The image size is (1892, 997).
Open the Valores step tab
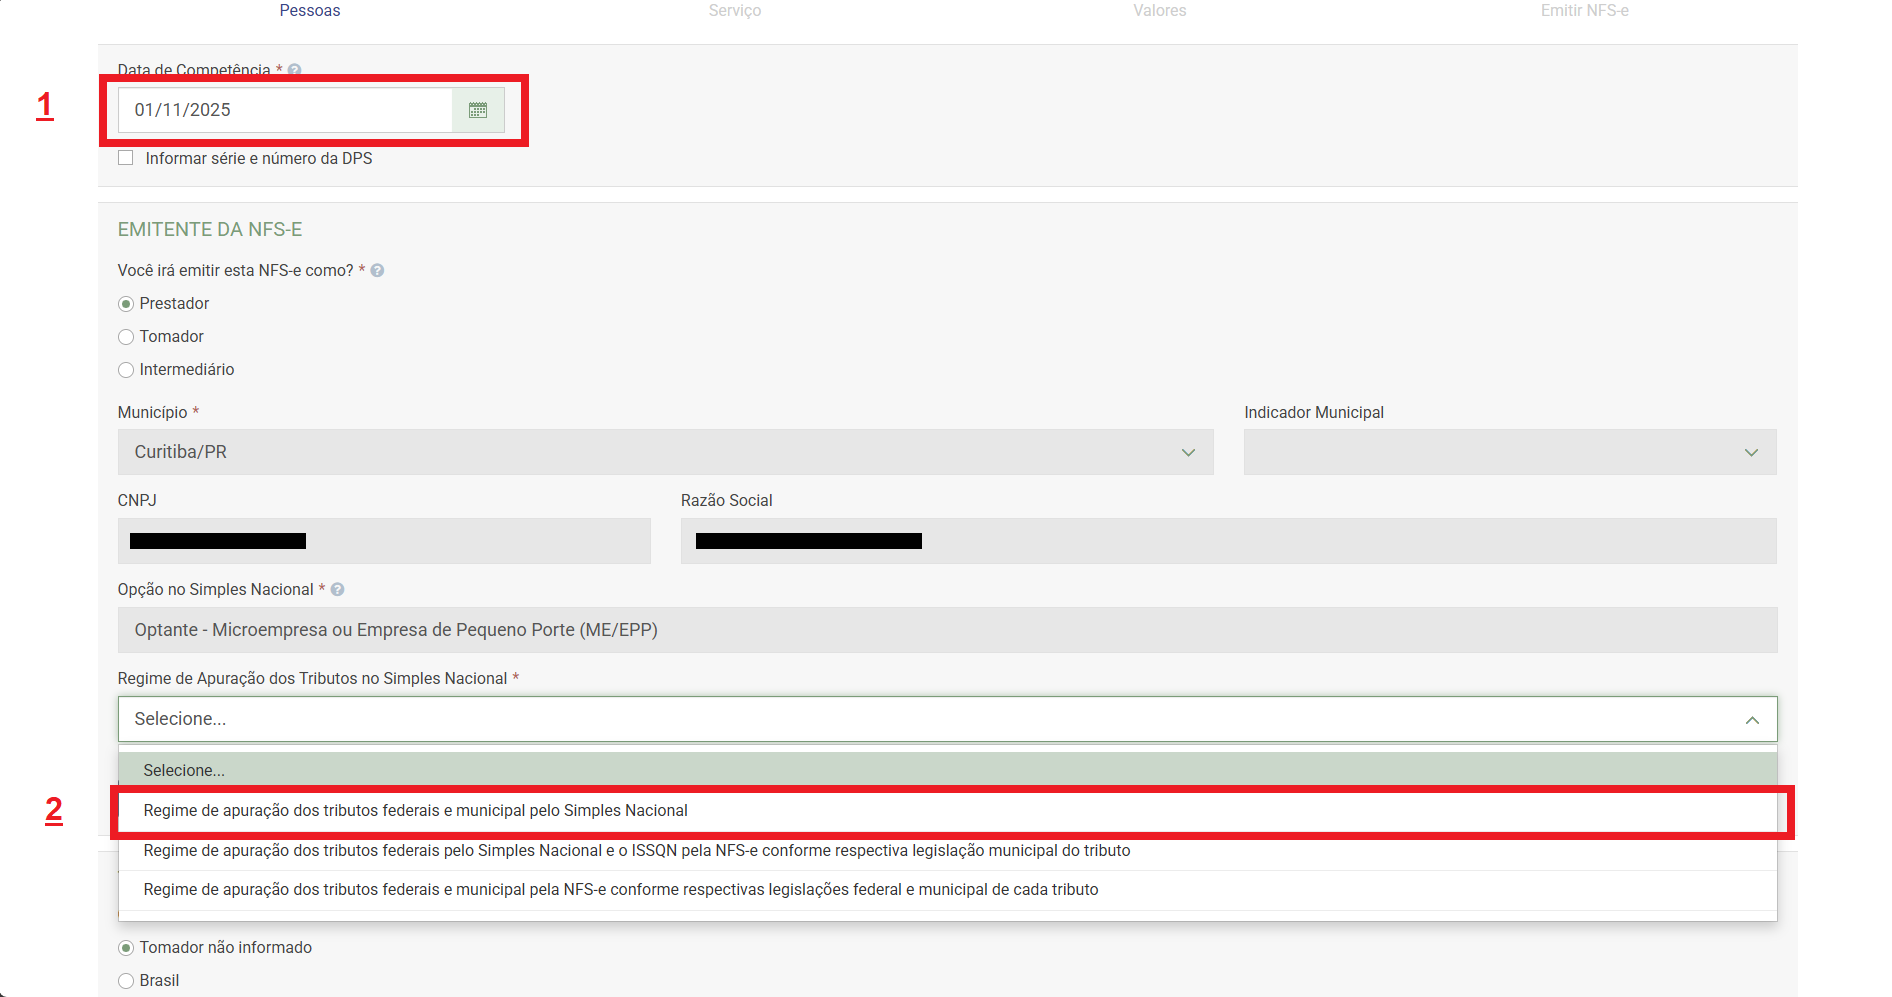point(1160,11)
